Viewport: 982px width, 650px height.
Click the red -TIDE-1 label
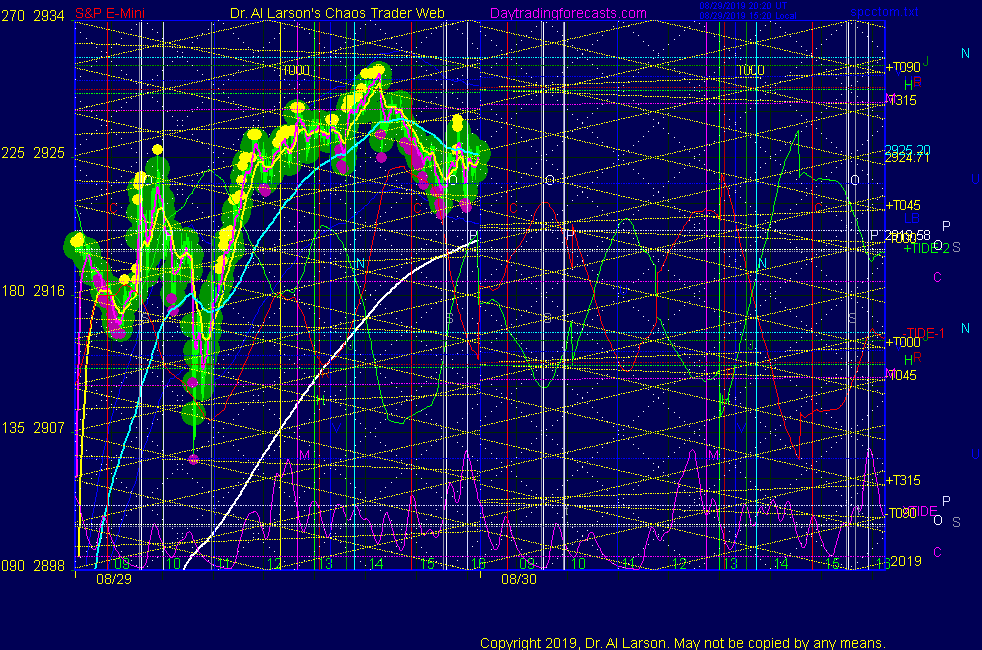(x=924, y=333)
